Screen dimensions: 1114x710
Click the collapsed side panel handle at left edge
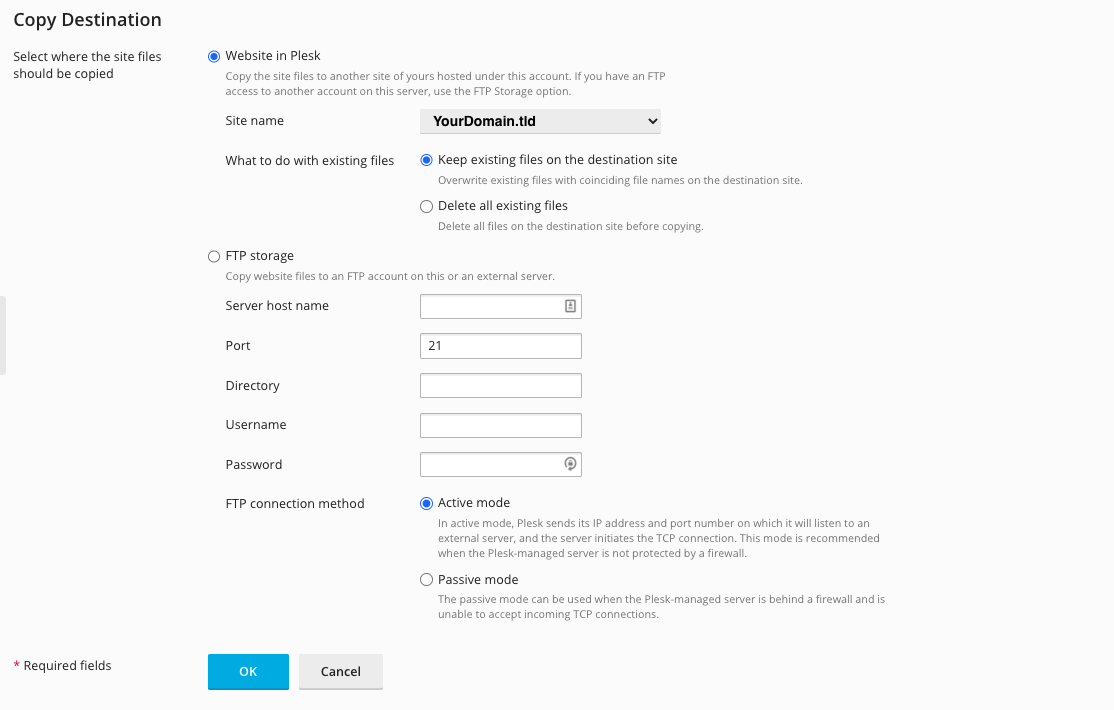click(3, 335)
